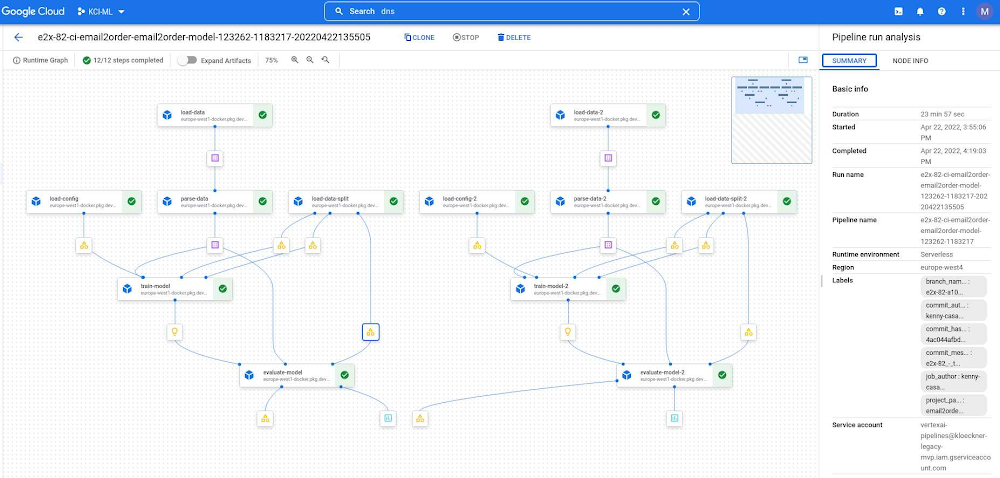Select the yellow artifact below load-data-split-2's right edge
The width and height of the screenshot is (1000, 478).
click(x=748, y=332)
